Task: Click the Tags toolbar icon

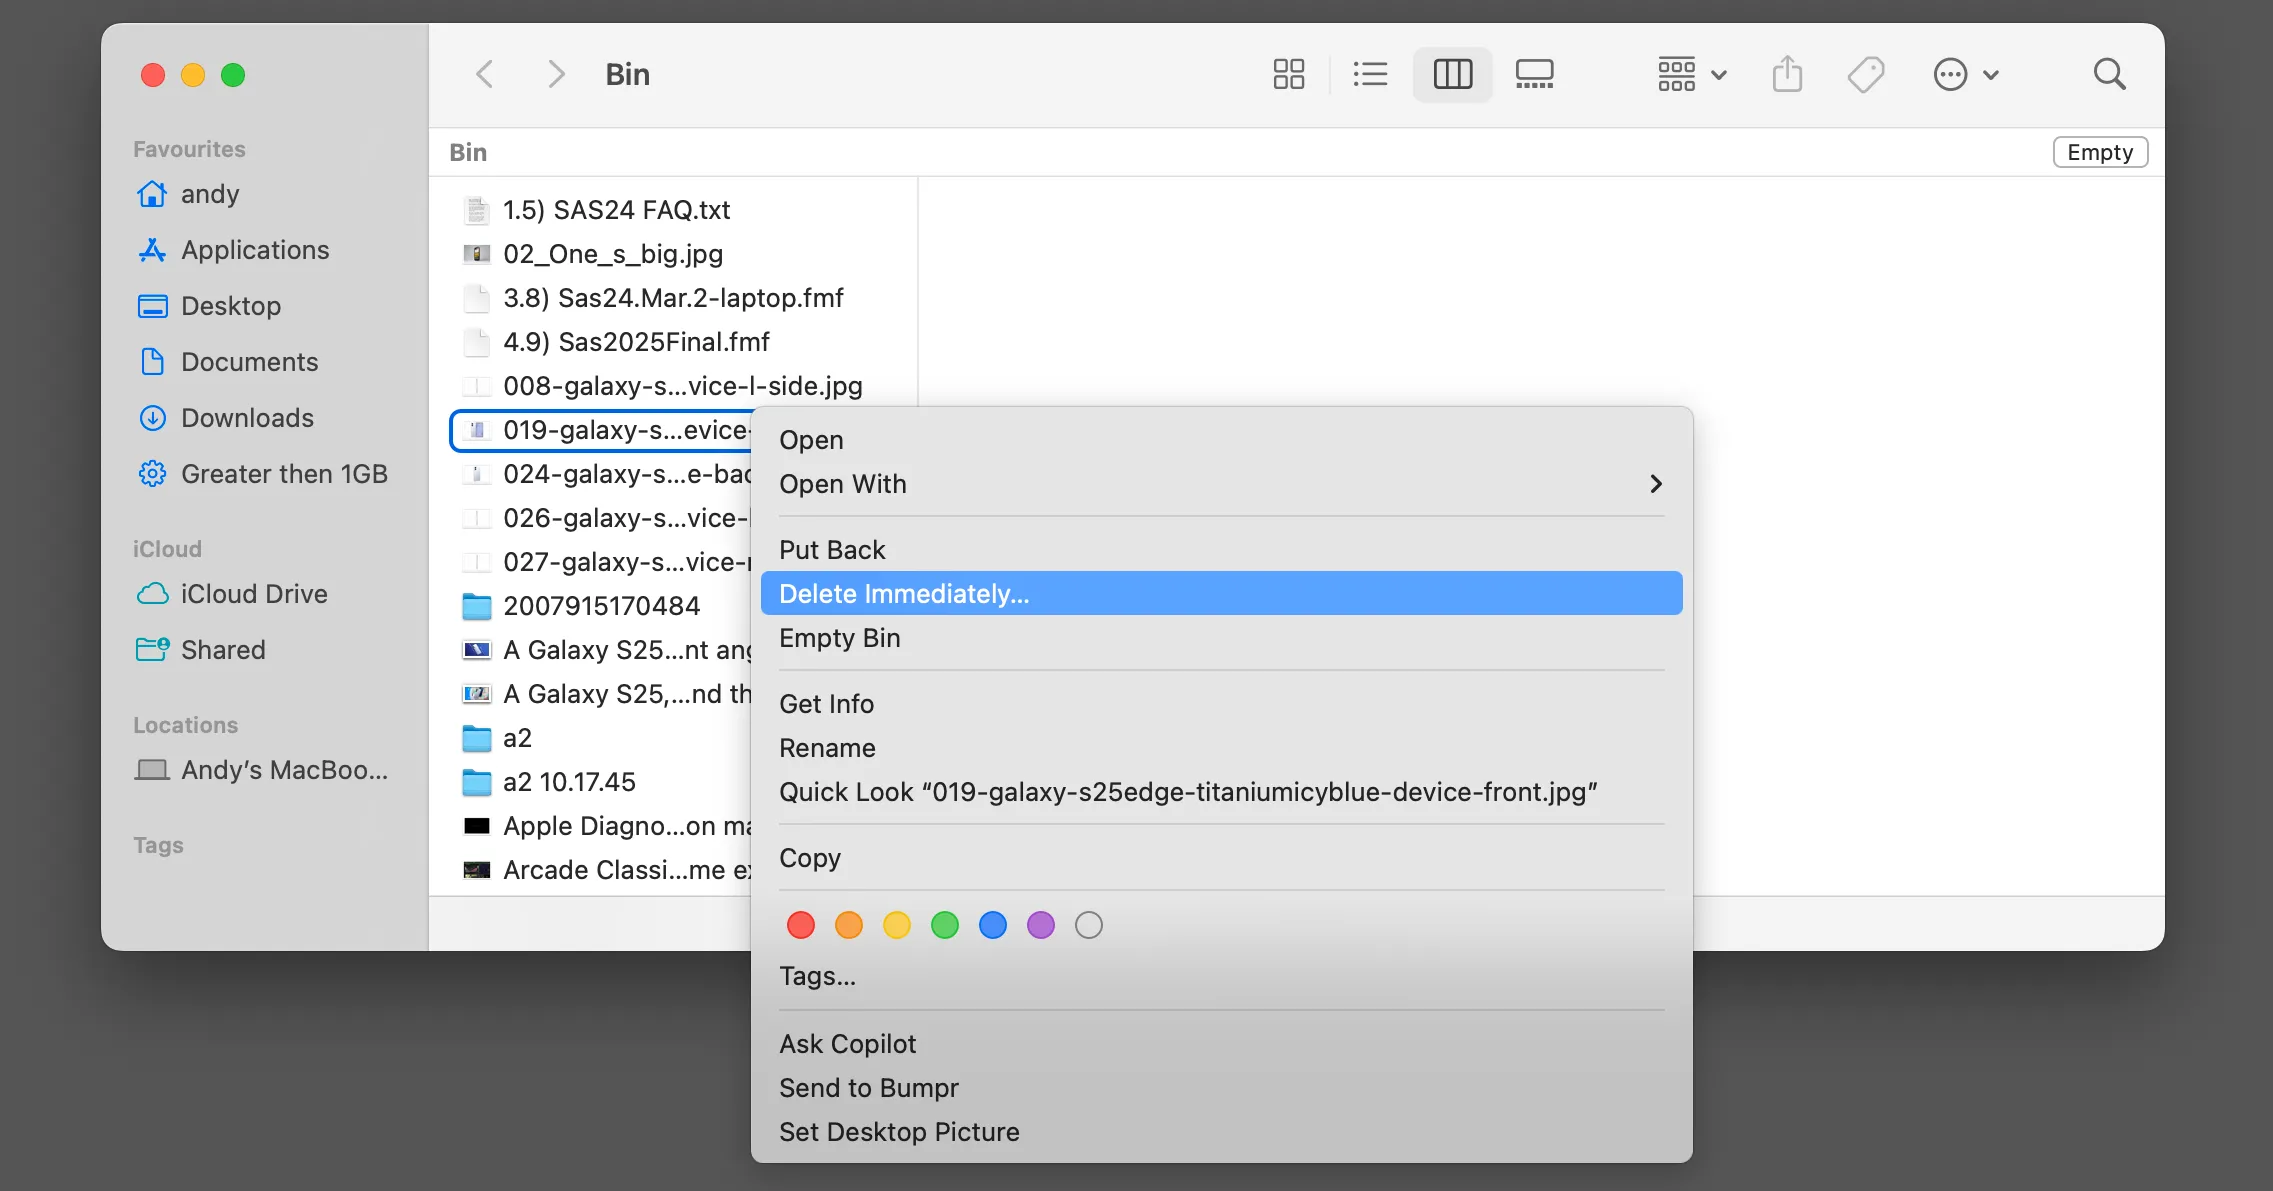Action: (1866, 74)
